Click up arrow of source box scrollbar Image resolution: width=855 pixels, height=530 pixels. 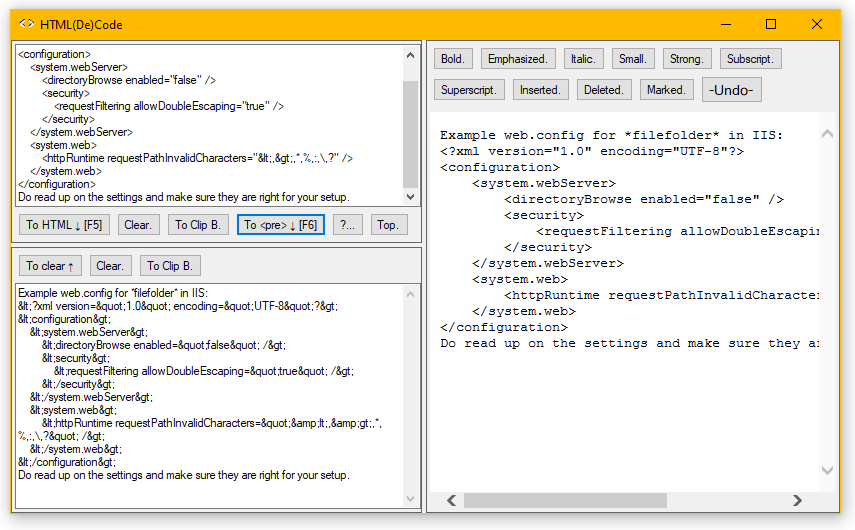411,55
